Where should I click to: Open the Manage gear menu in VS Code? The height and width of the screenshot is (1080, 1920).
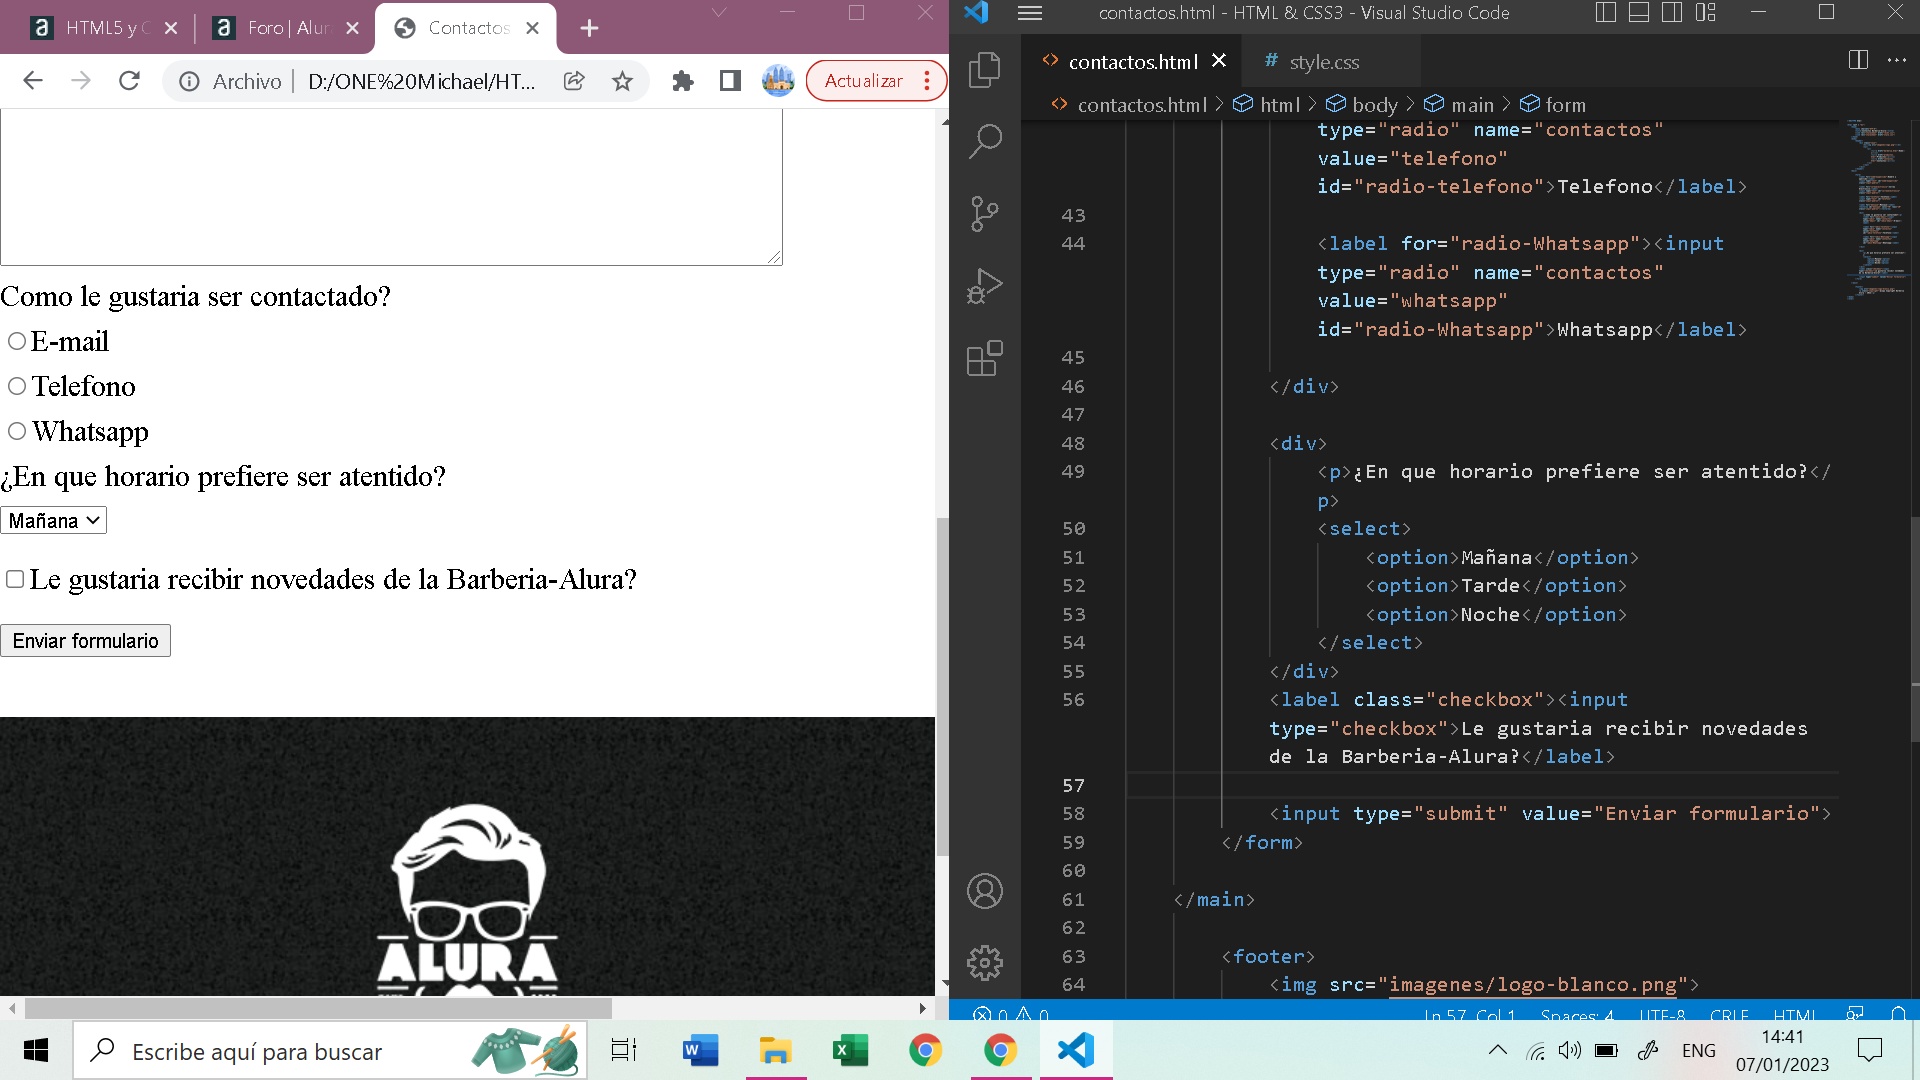pos(985,963)
